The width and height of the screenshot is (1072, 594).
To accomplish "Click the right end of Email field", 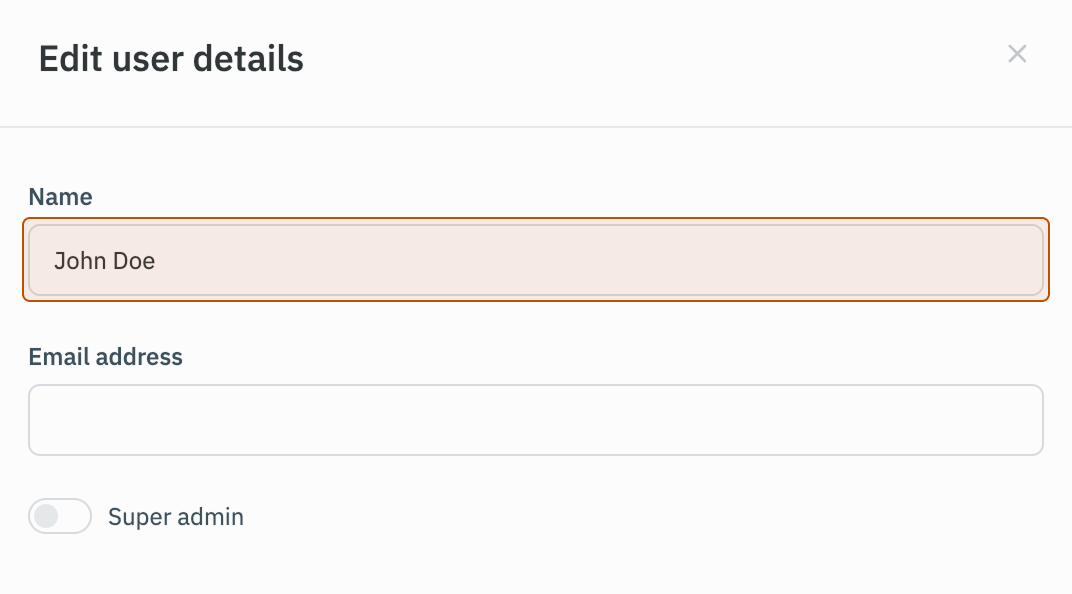I will coord(1020,420).
